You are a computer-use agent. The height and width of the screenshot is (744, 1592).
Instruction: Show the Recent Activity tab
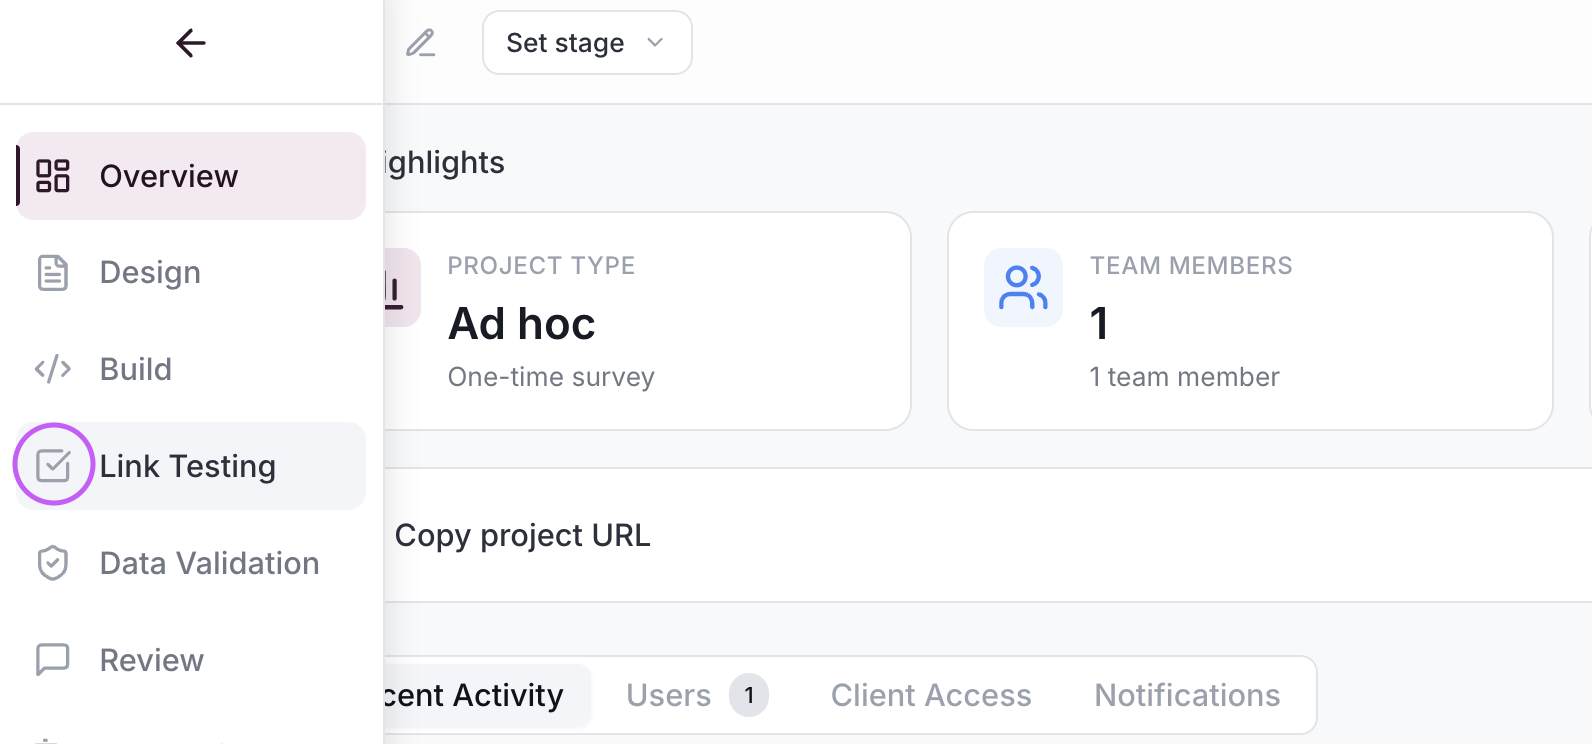[476, 695]
